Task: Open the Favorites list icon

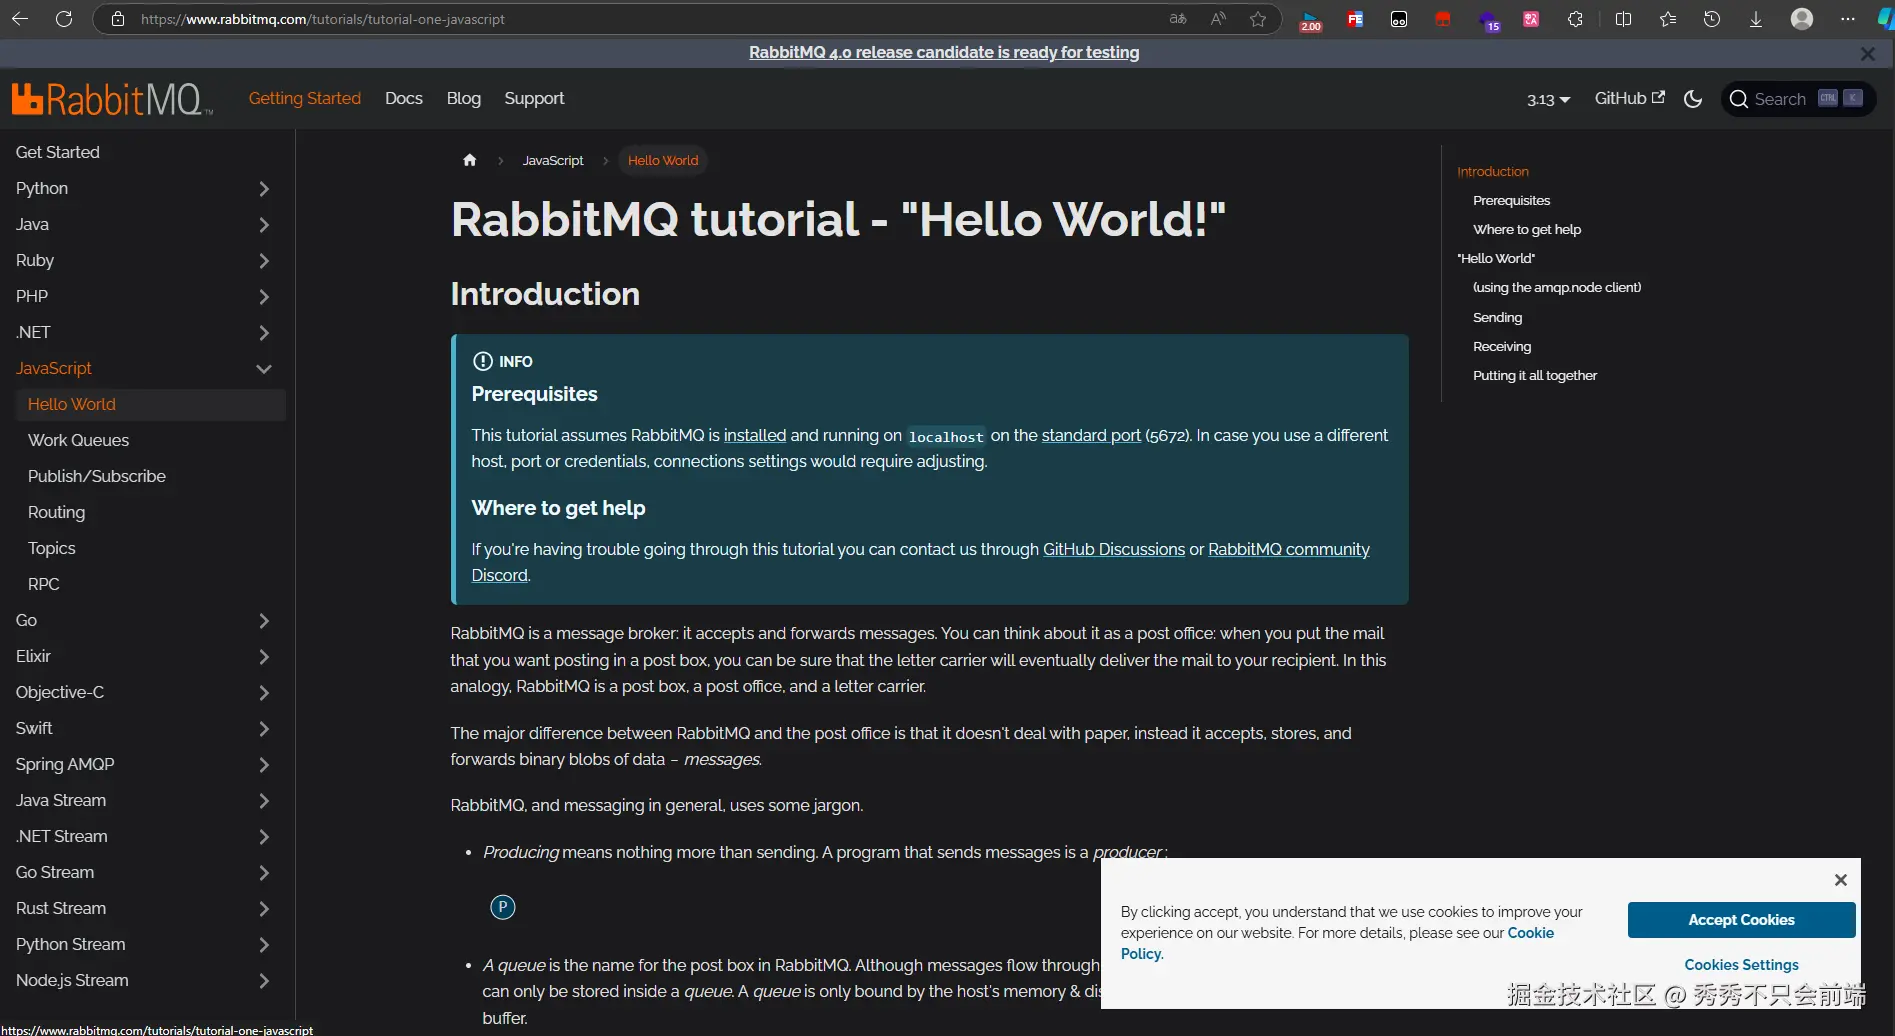Action: click(x=1668, y=19)
